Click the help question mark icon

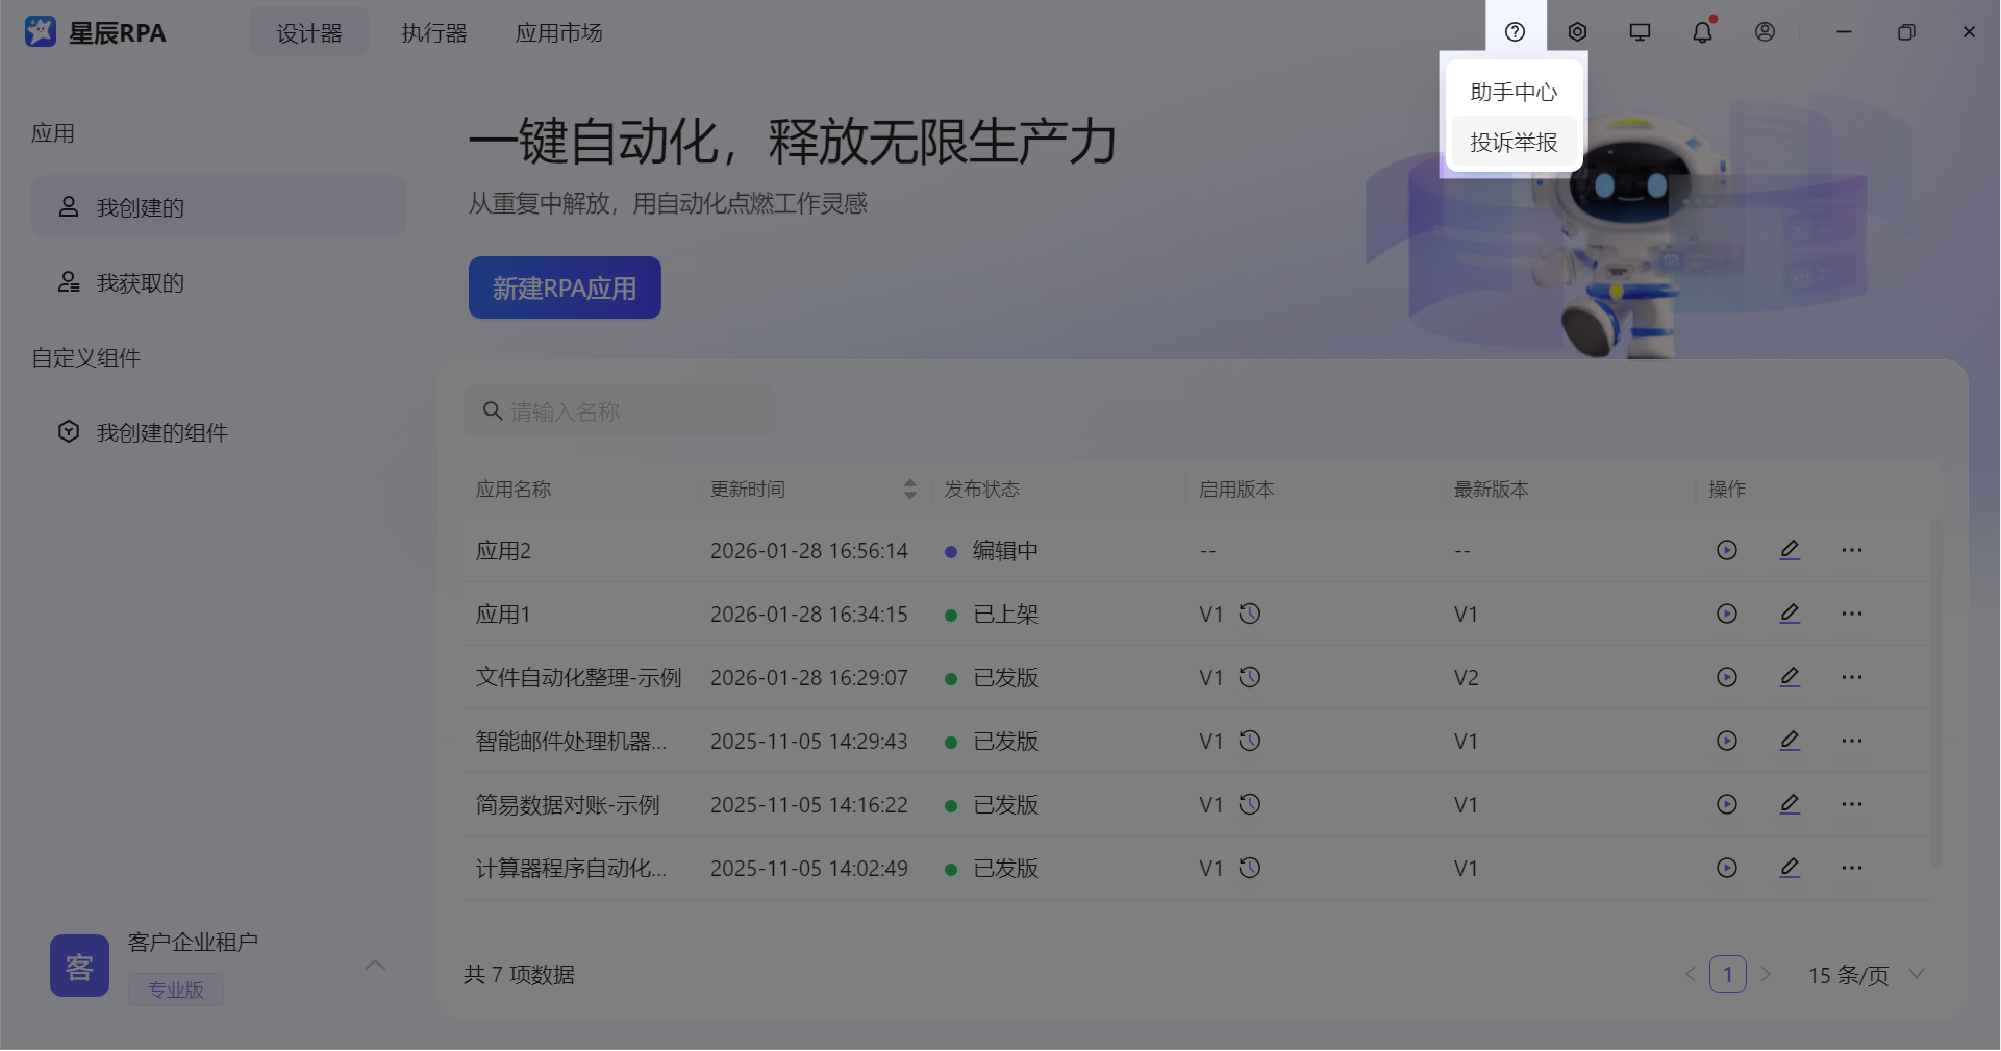pyautogui.click(x=1515, y=32)
